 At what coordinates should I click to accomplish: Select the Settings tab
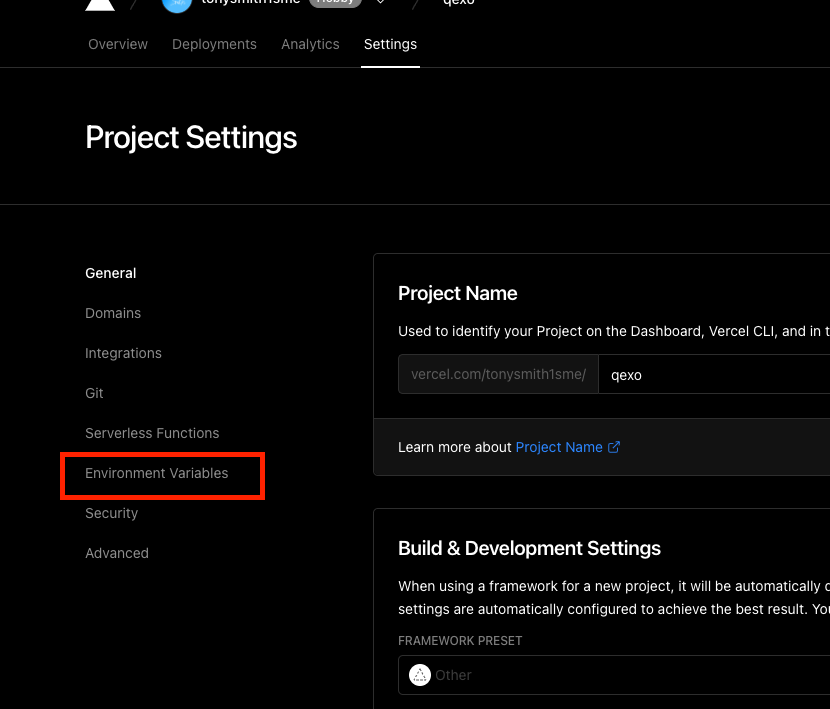pos(390,44)
